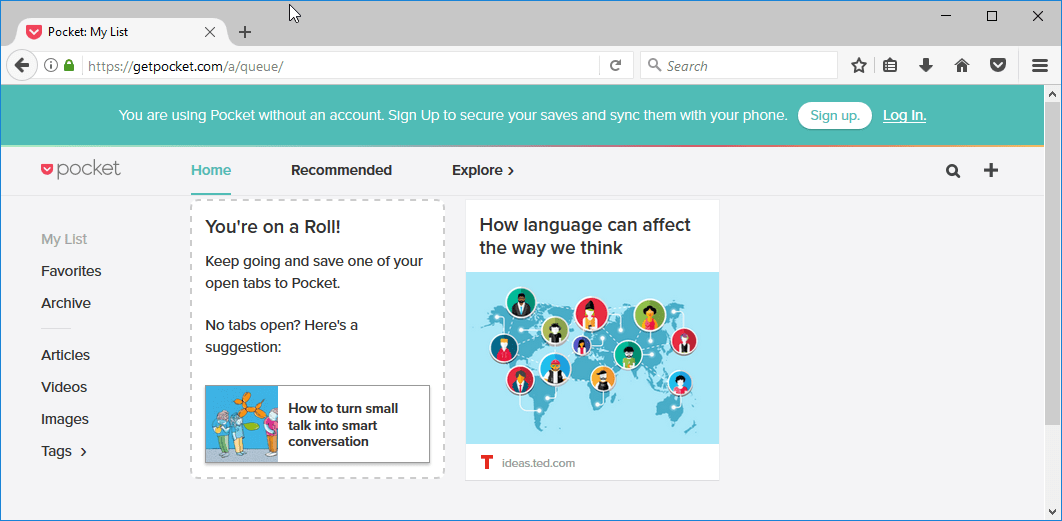Image resolution: width=1062 pixels, height=521 pixels.
Task: Click the green padlock security icon
Action: [x=68, y=65]
